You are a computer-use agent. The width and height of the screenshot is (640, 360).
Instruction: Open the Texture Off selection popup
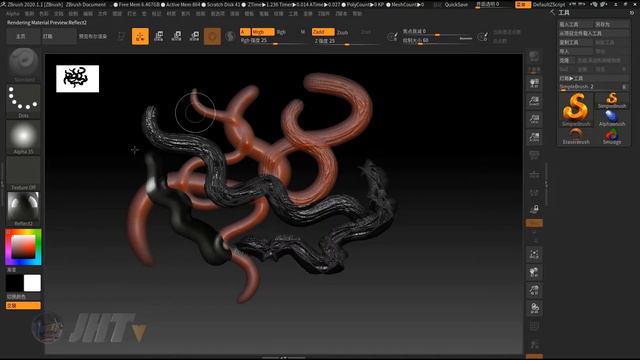click(23, 173)
